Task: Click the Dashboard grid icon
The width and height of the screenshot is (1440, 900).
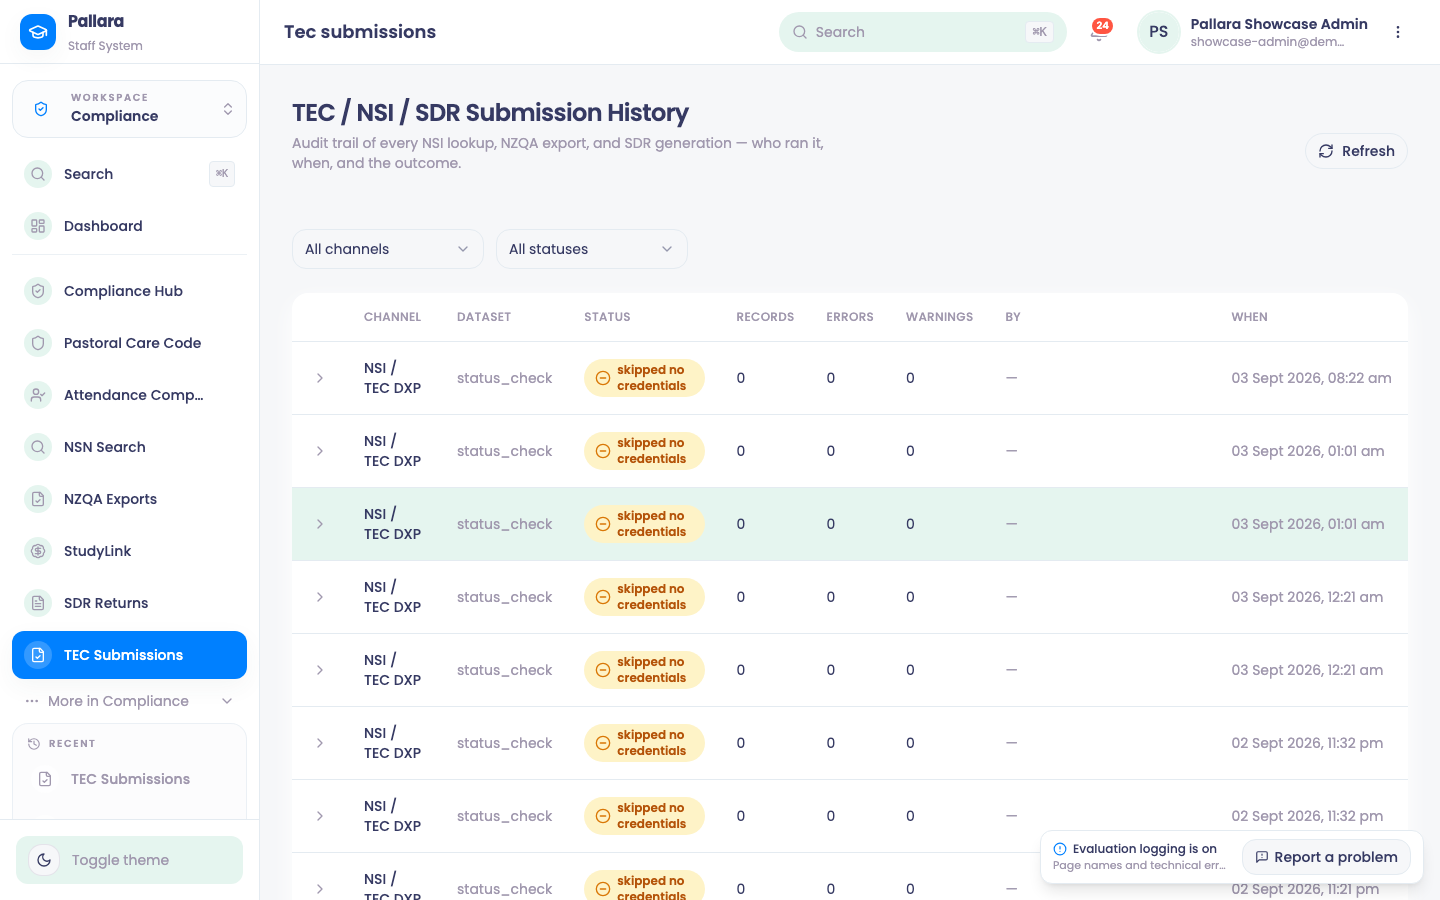Action: coord(38,226)
